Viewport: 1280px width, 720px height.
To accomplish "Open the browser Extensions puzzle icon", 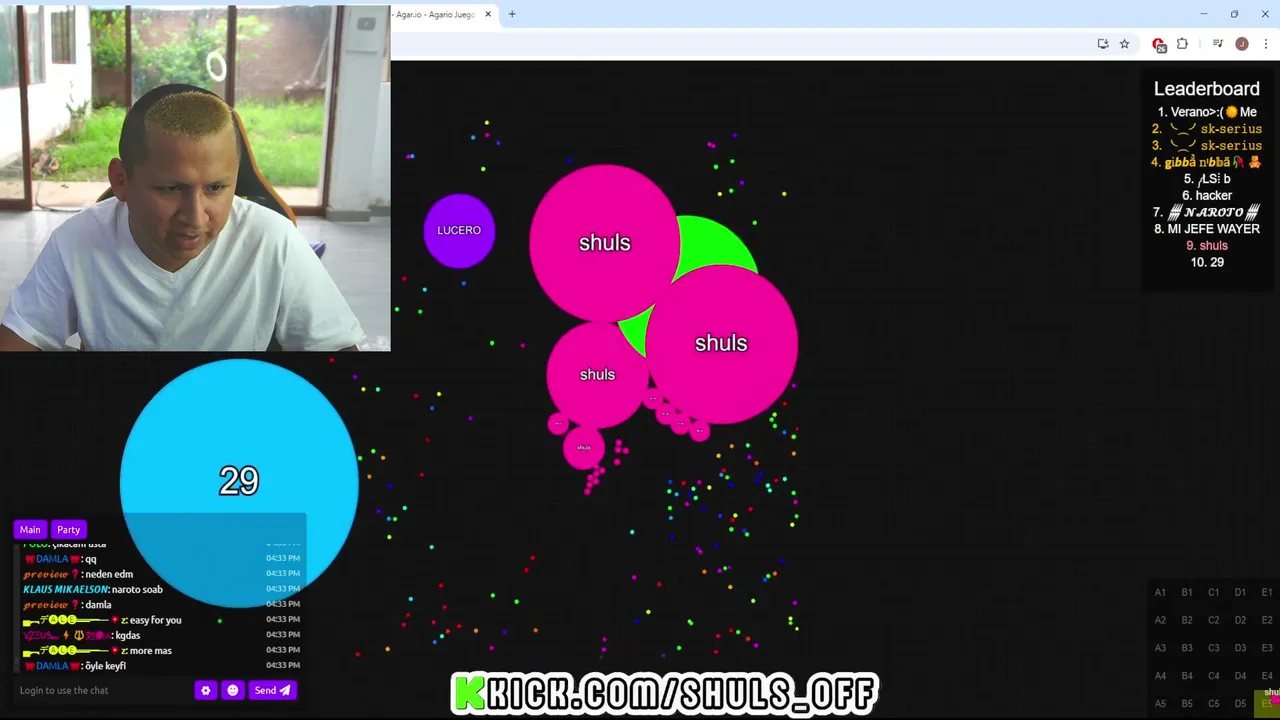I will 1182,44.
